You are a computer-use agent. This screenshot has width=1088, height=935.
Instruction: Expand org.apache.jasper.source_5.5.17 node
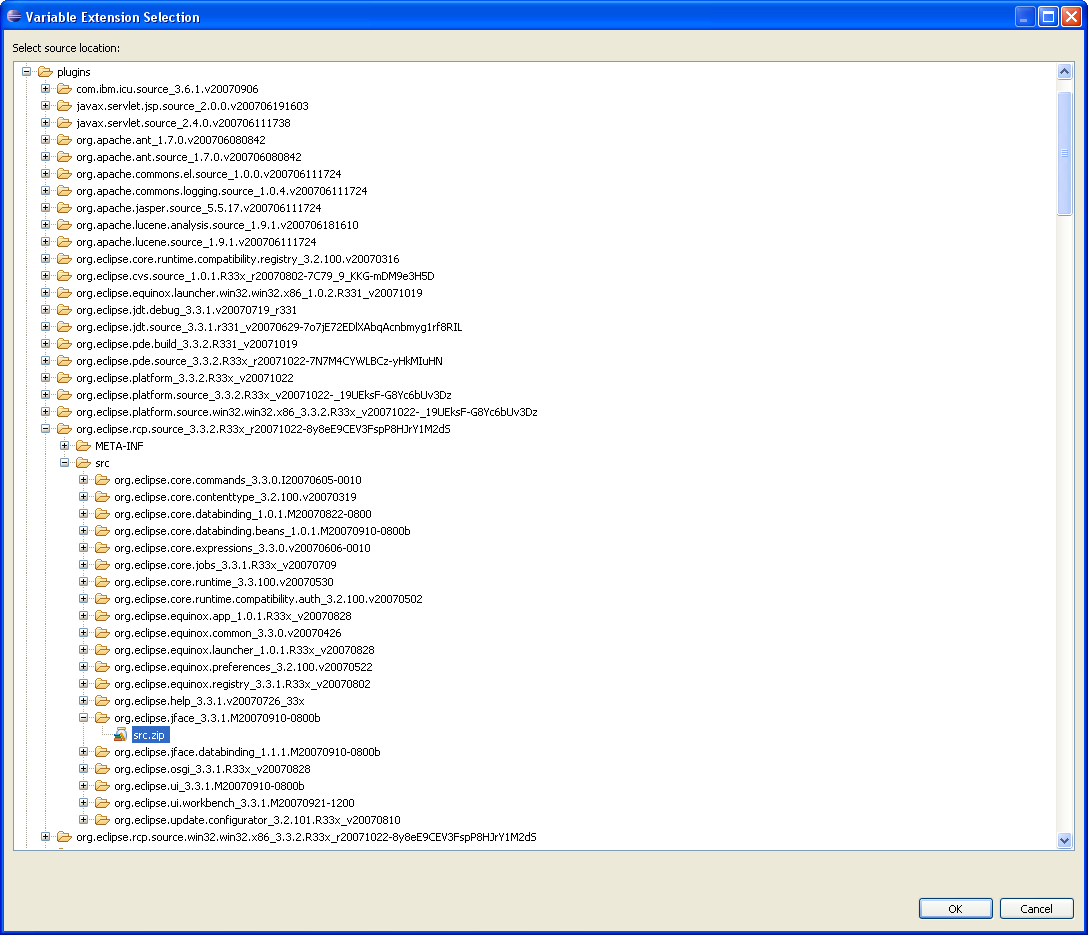click(45, 207)
